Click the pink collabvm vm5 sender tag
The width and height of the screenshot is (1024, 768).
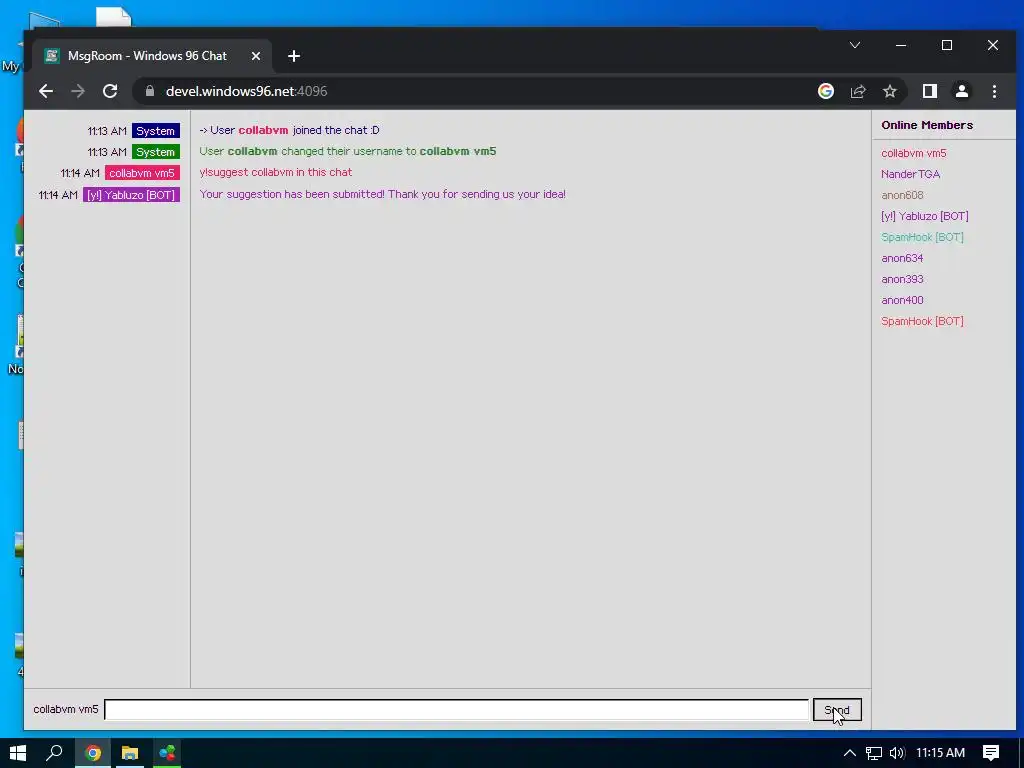142,173
